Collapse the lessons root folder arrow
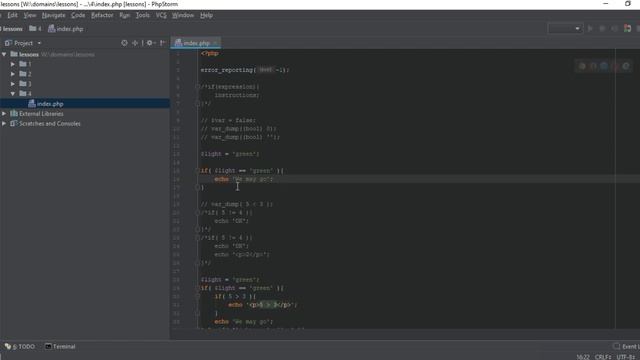640x360 pixels. point(4,54)
